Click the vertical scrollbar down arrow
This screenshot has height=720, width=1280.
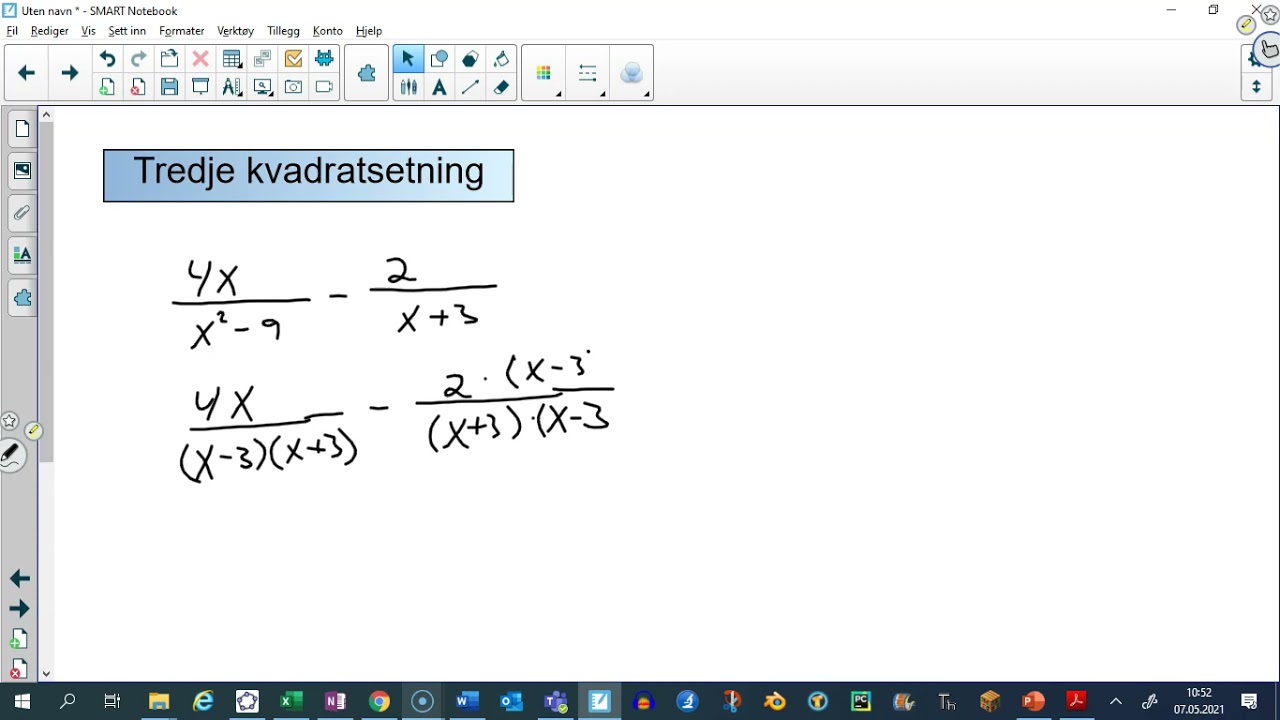coord(46,674)
